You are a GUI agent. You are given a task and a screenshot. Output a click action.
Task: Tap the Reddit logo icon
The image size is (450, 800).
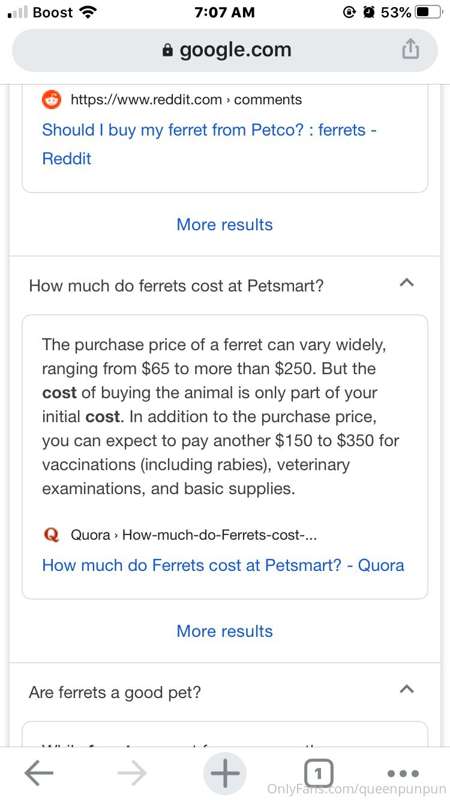(51, 99)
